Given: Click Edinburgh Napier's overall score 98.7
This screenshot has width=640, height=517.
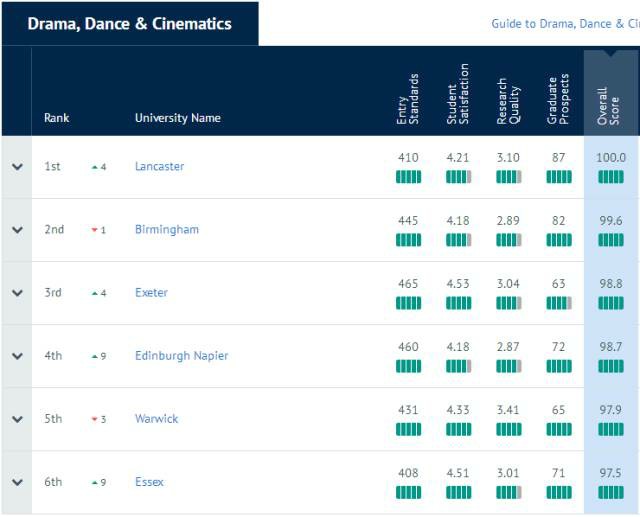Looking at the screenshot, I should 611,347.
